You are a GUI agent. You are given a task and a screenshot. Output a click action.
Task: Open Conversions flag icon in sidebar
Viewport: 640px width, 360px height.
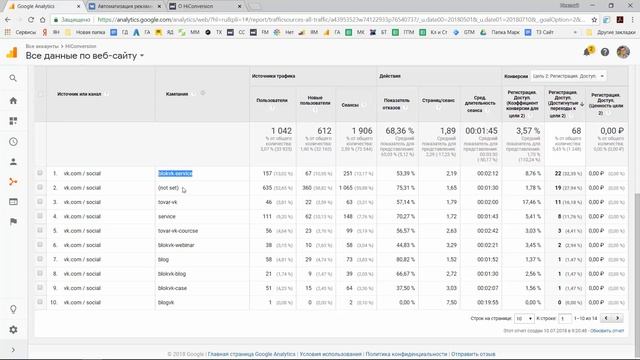click(x=13, y=222)
